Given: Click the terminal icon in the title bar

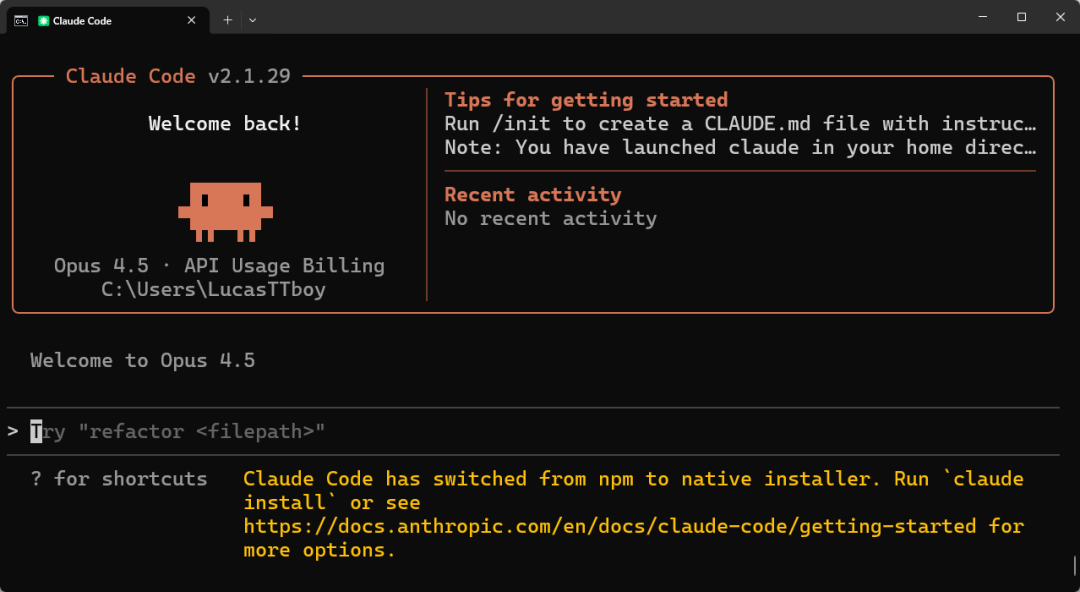Looking at the screenshot, I should tap(21, 19).
